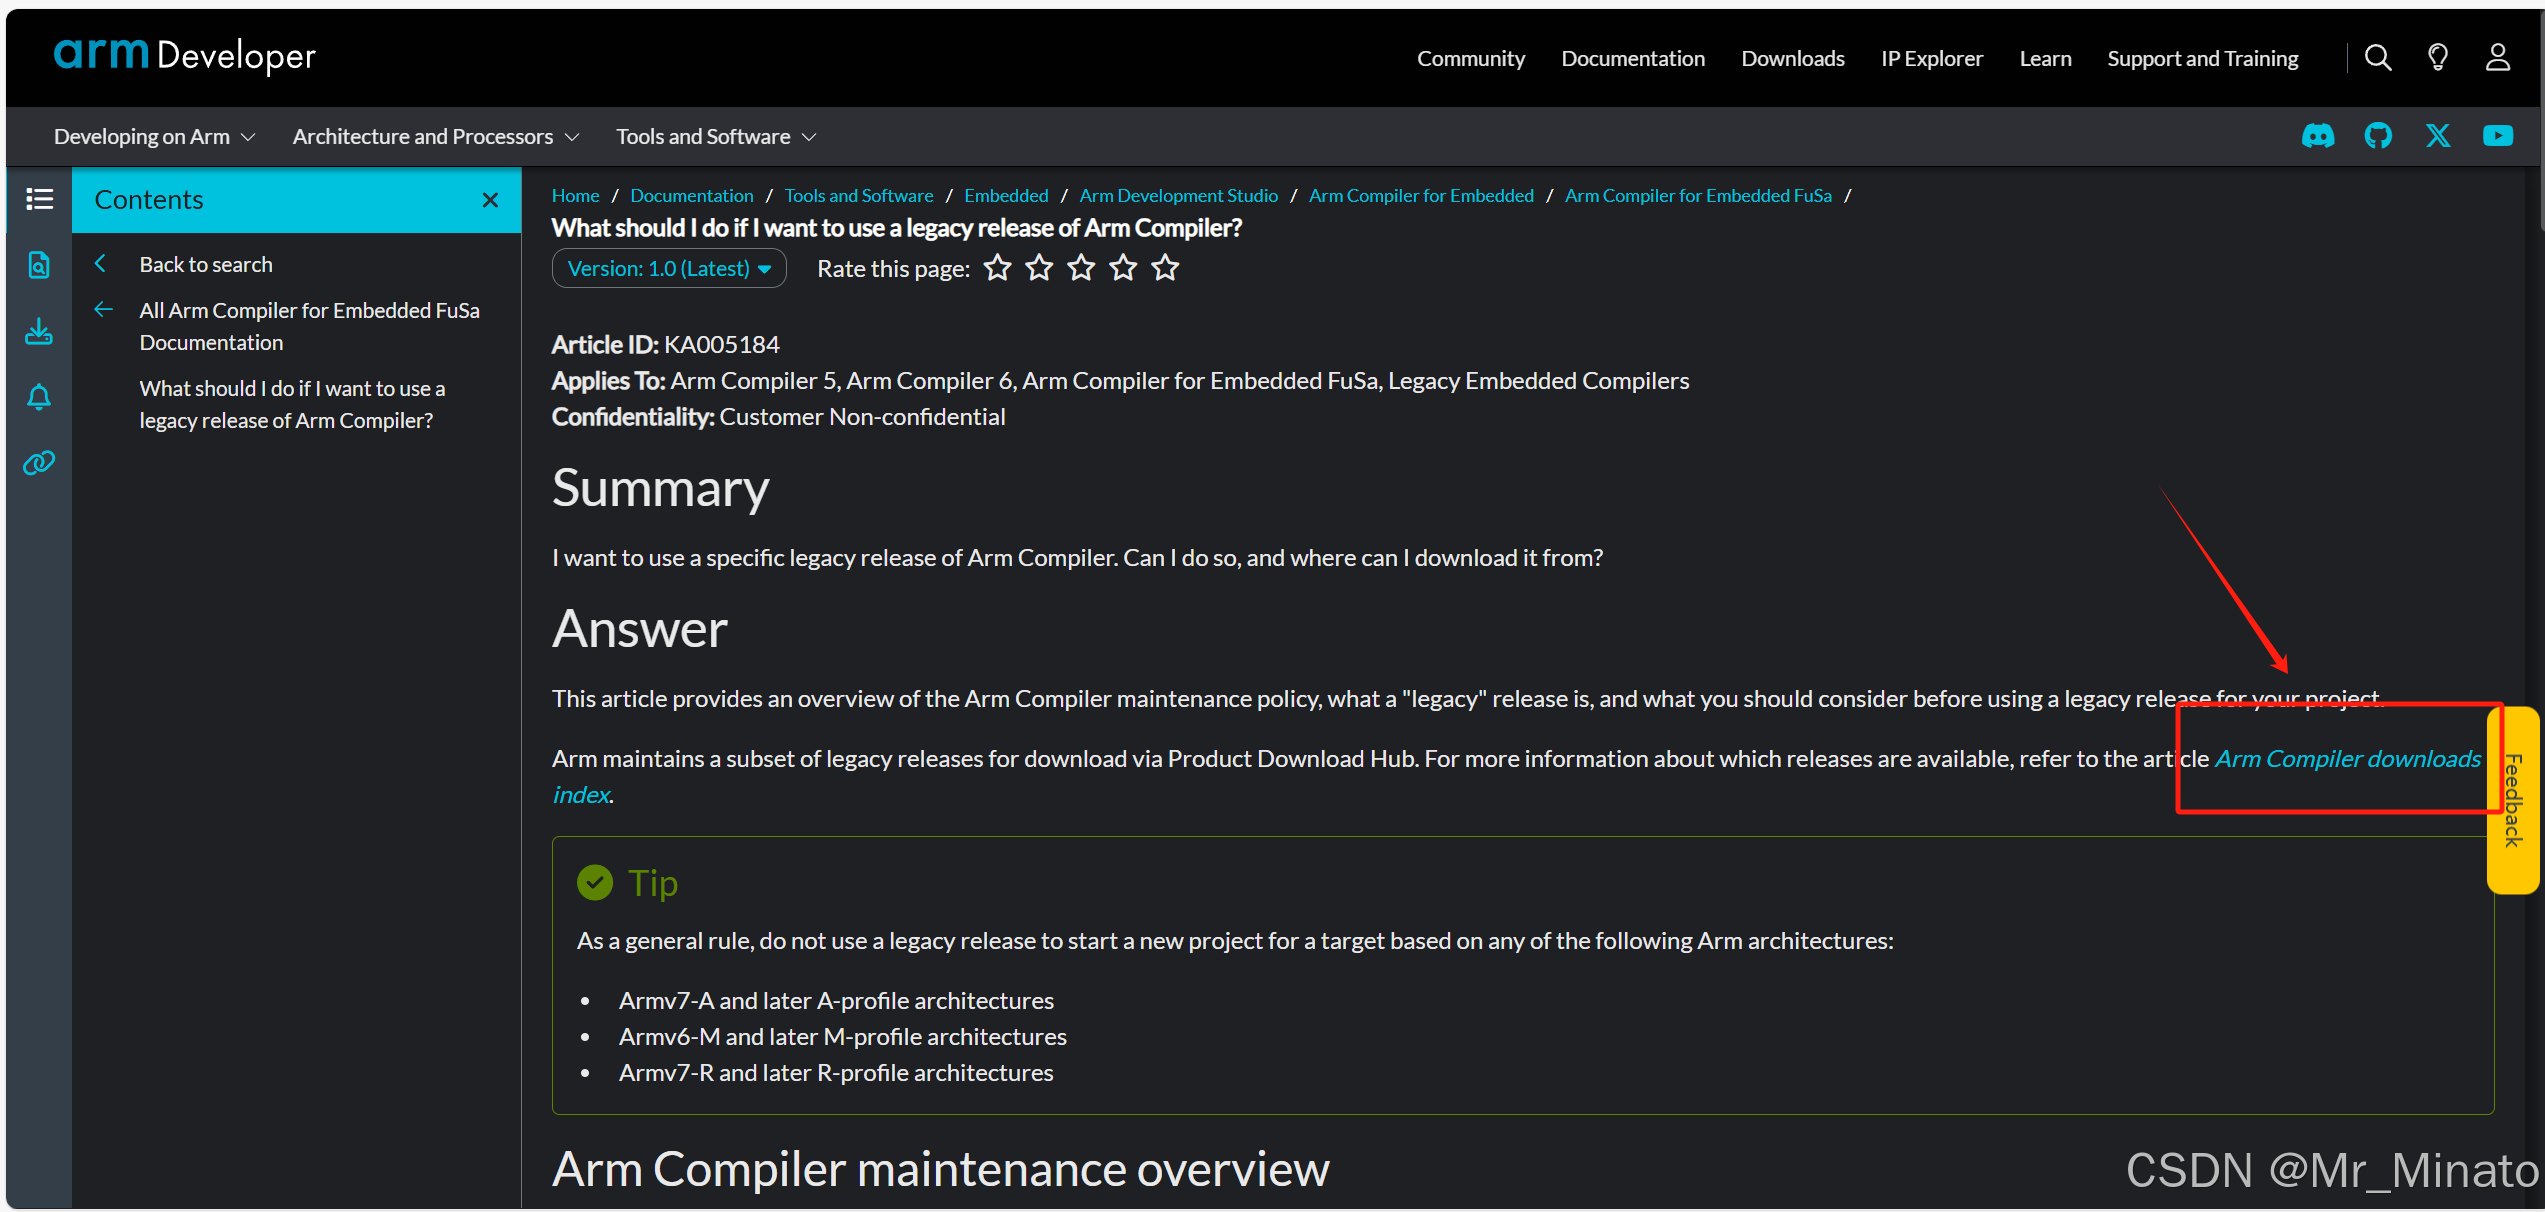This screenshot has width=2545, height=1212.
Task: Click the notification bell sidebar icon
Action: (39, 397)
